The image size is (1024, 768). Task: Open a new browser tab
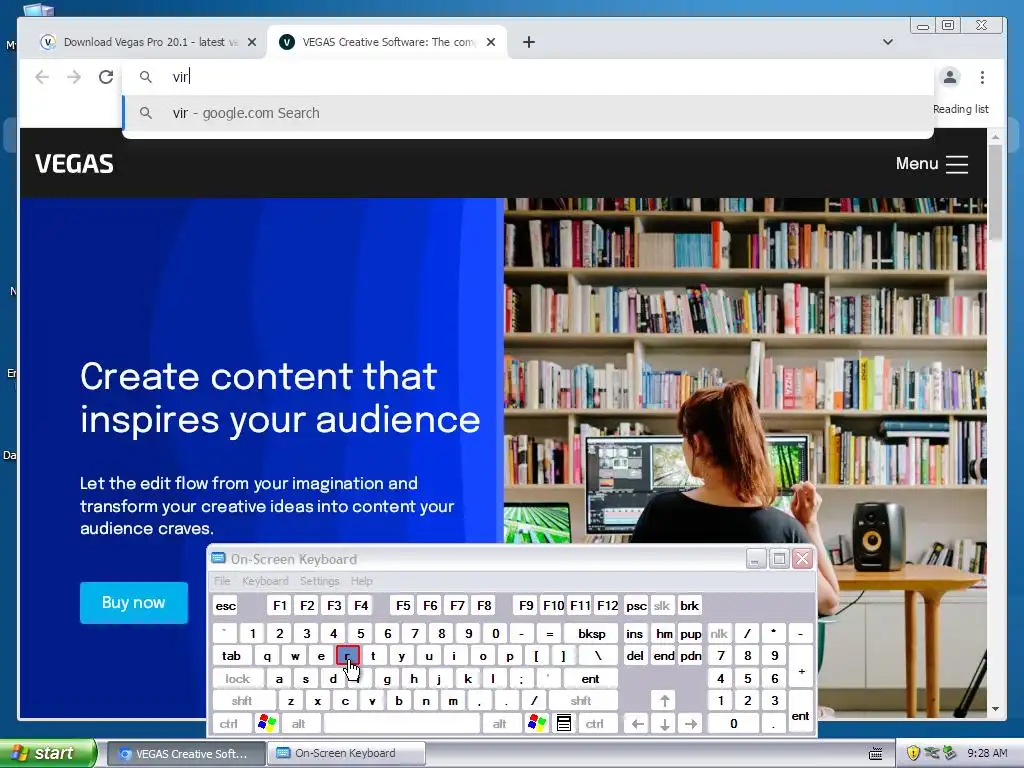click(x=529, y=42)
